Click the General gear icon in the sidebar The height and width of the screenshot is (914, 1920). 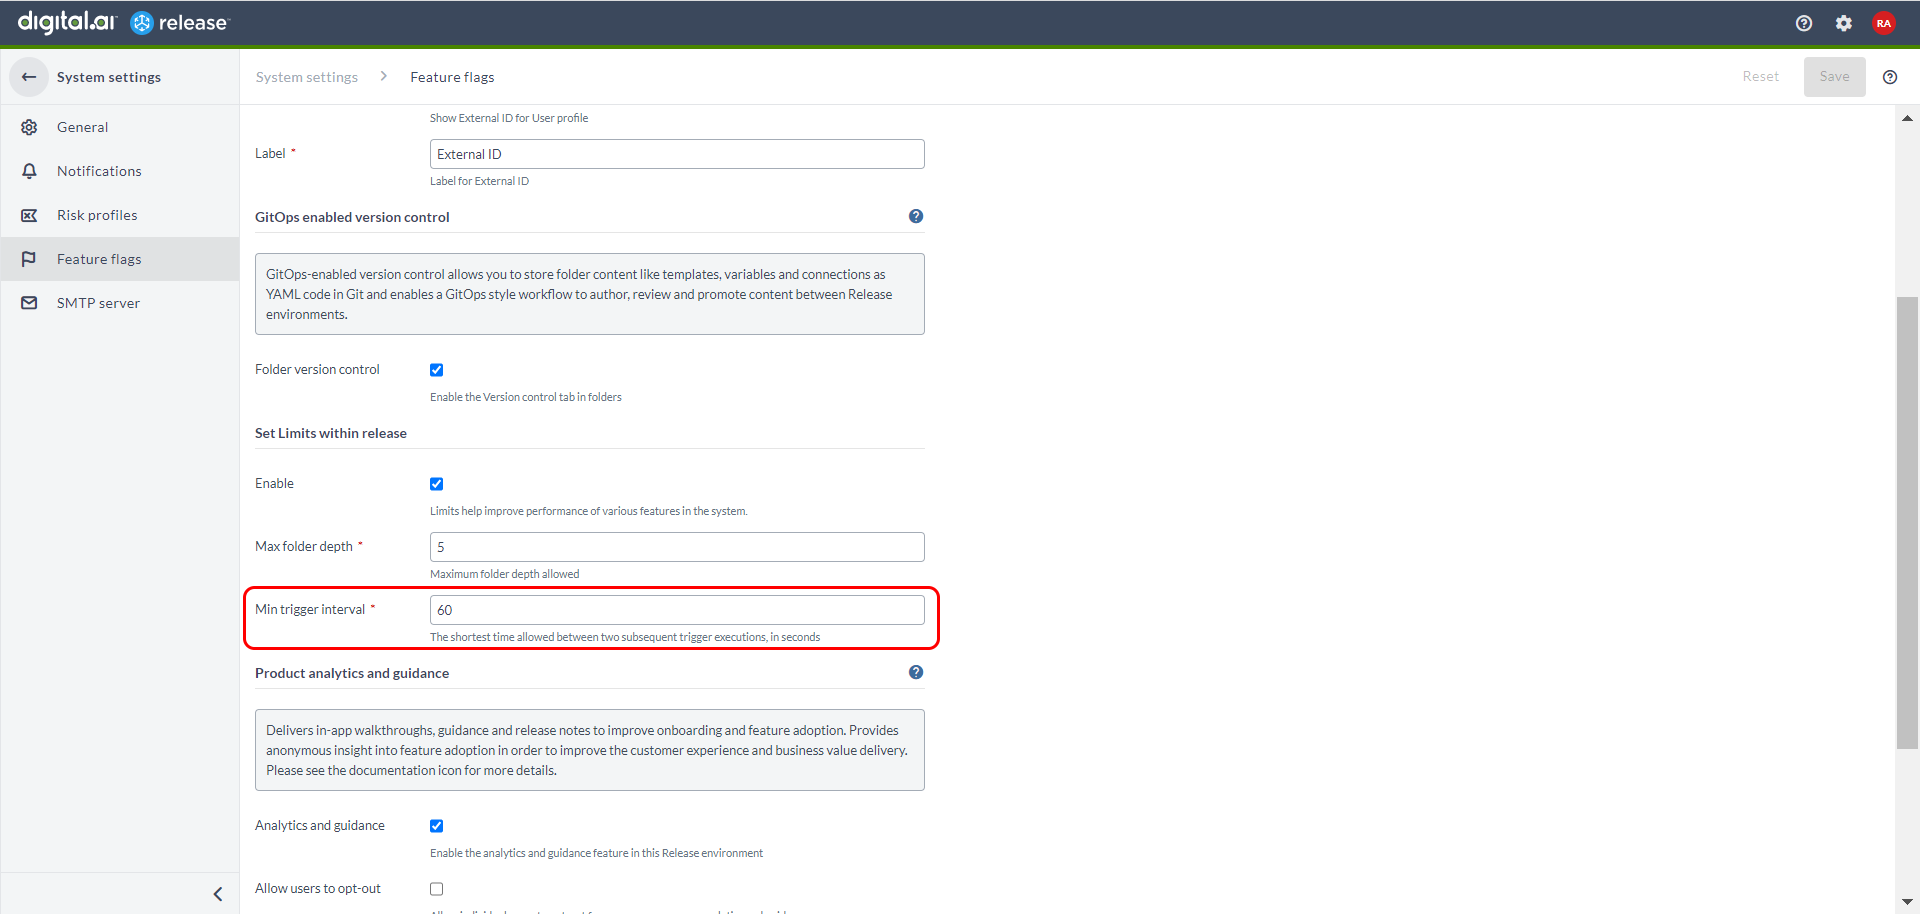tap(29, 127)
